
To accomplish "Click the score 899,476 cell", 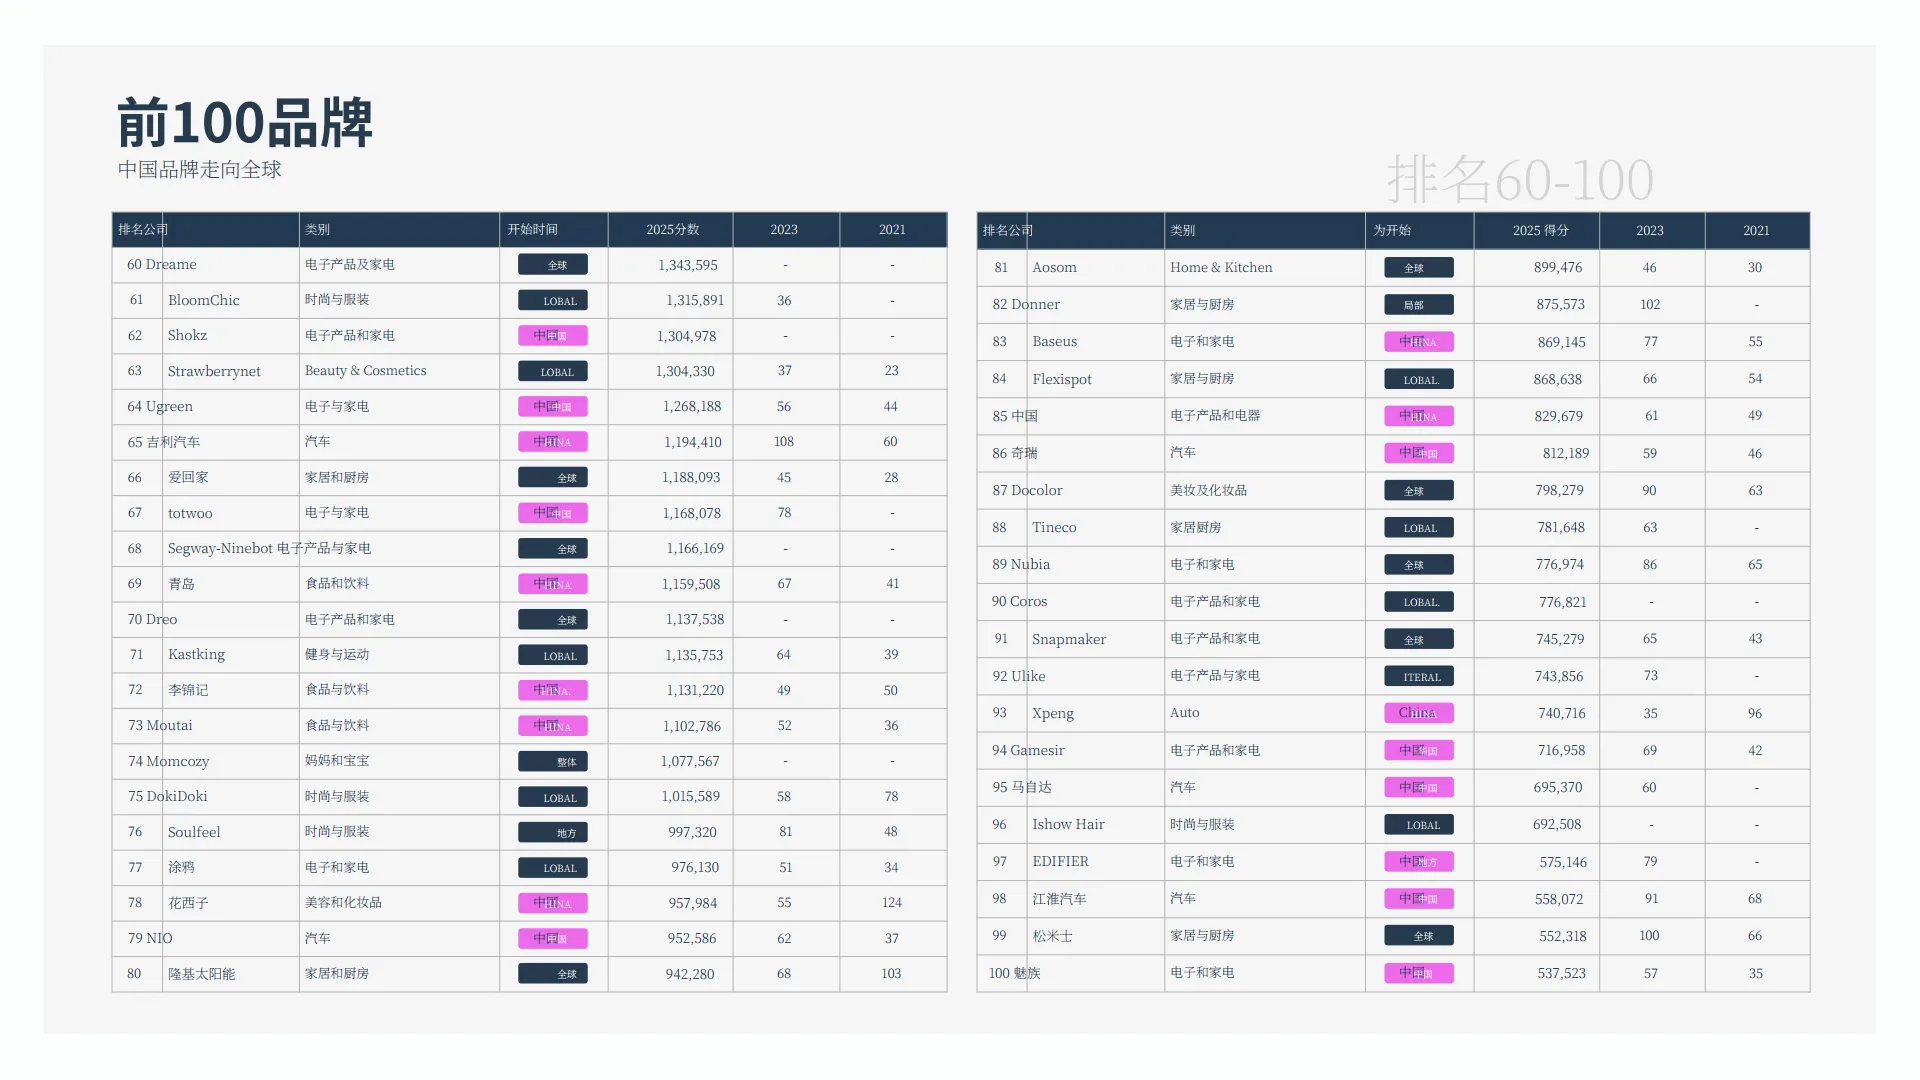I will coord(1557,268).
